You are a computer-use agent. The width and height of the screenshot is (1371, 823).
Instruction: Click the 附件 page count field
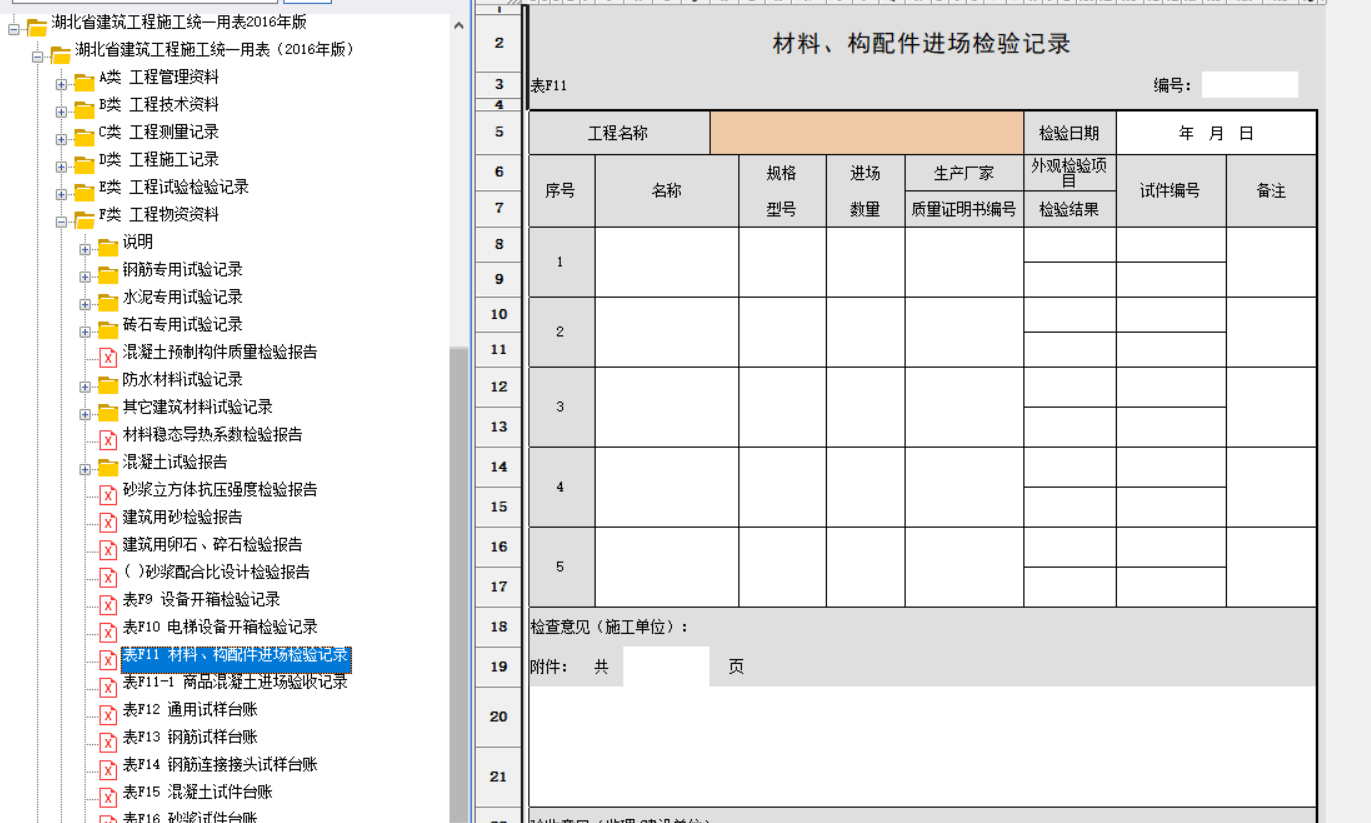click(666, 667)
